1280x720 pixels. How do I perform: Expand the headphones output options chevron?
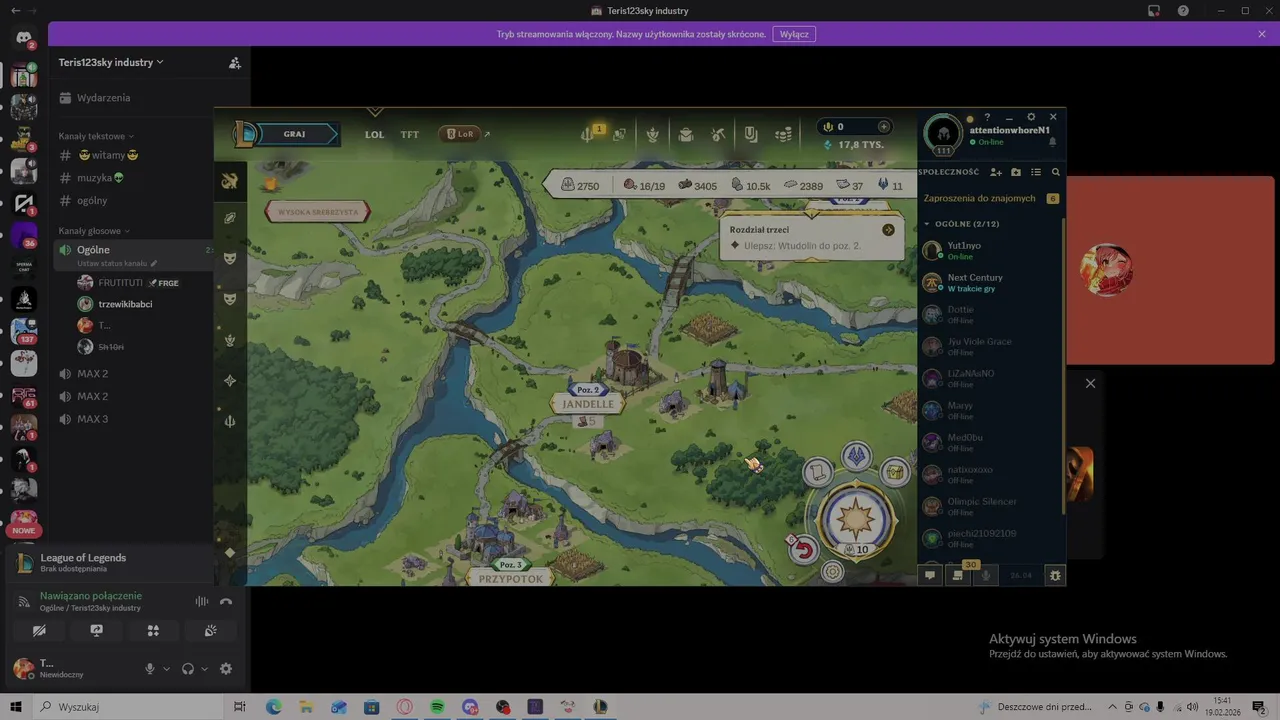point(204,669)
